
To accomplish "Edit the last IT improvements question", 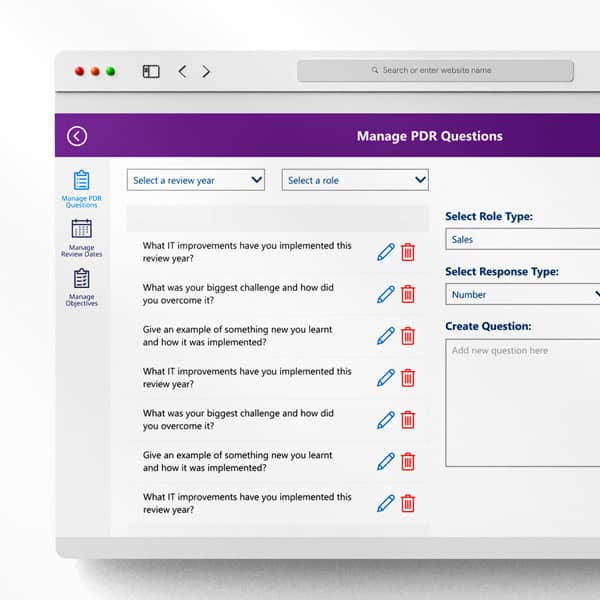I will click(385, 503).
